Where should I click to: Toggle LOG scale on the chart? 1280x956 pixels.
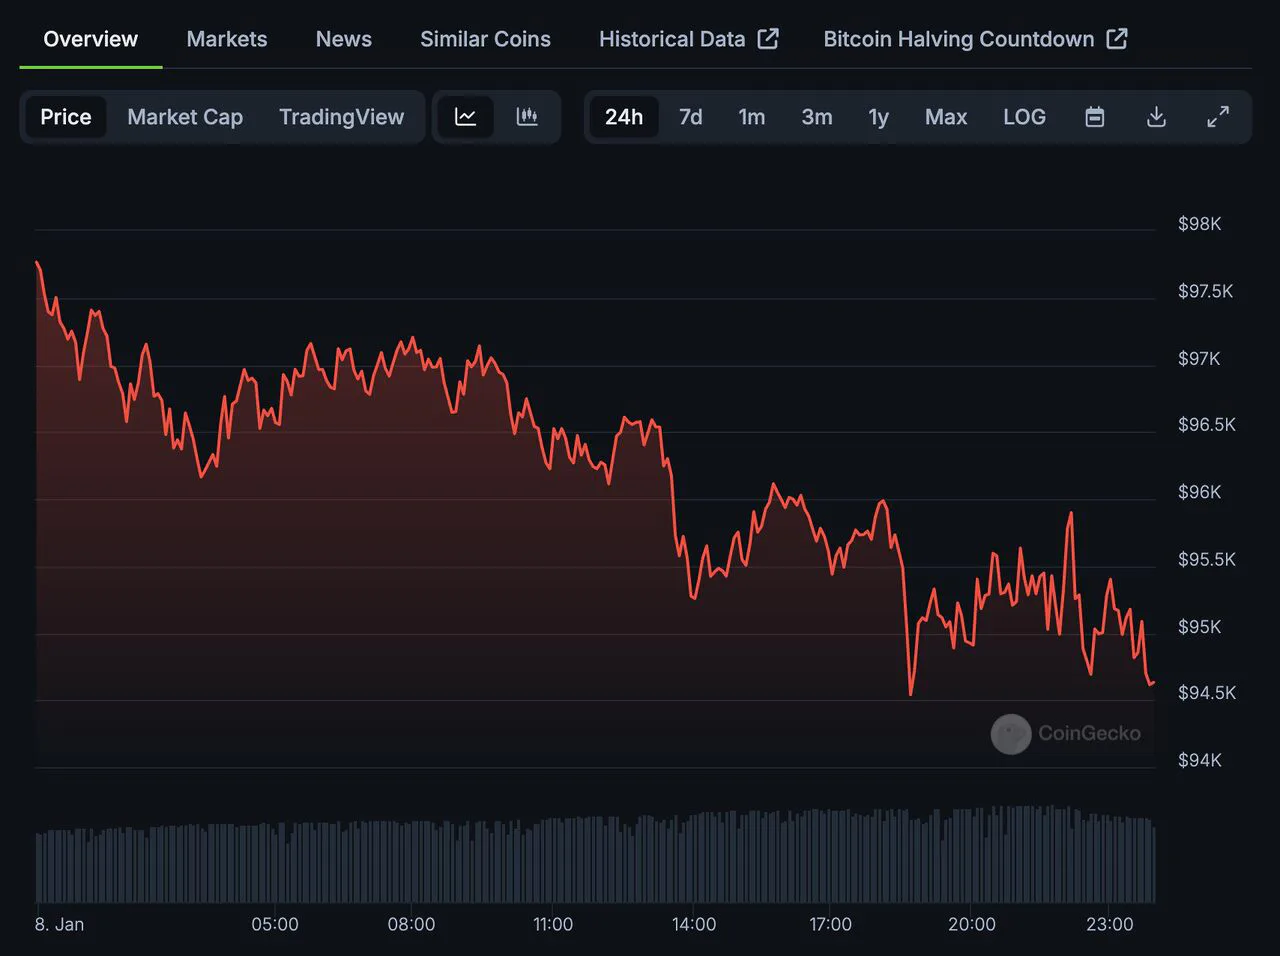(x=1024, y=117)
